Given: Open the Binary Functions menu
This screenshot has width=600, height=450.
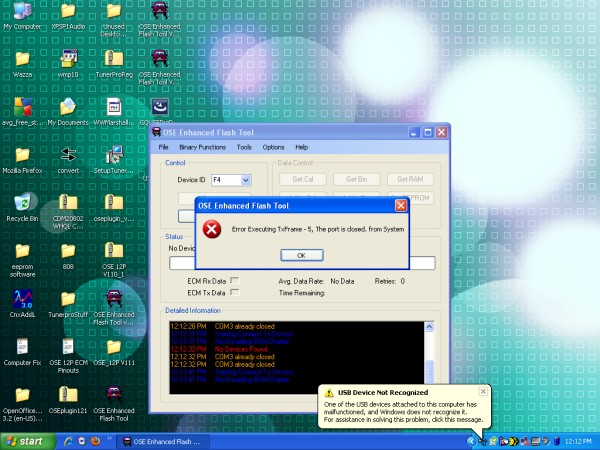Looking at the screenshot, I should point(202,147).
